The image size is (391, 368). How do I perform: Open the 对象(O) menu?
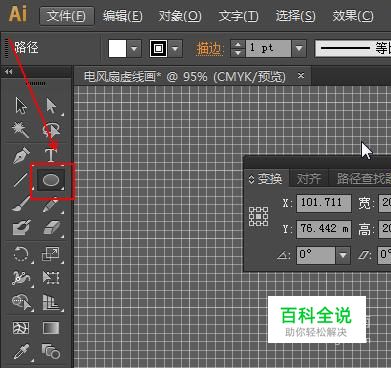click(180, 16)
